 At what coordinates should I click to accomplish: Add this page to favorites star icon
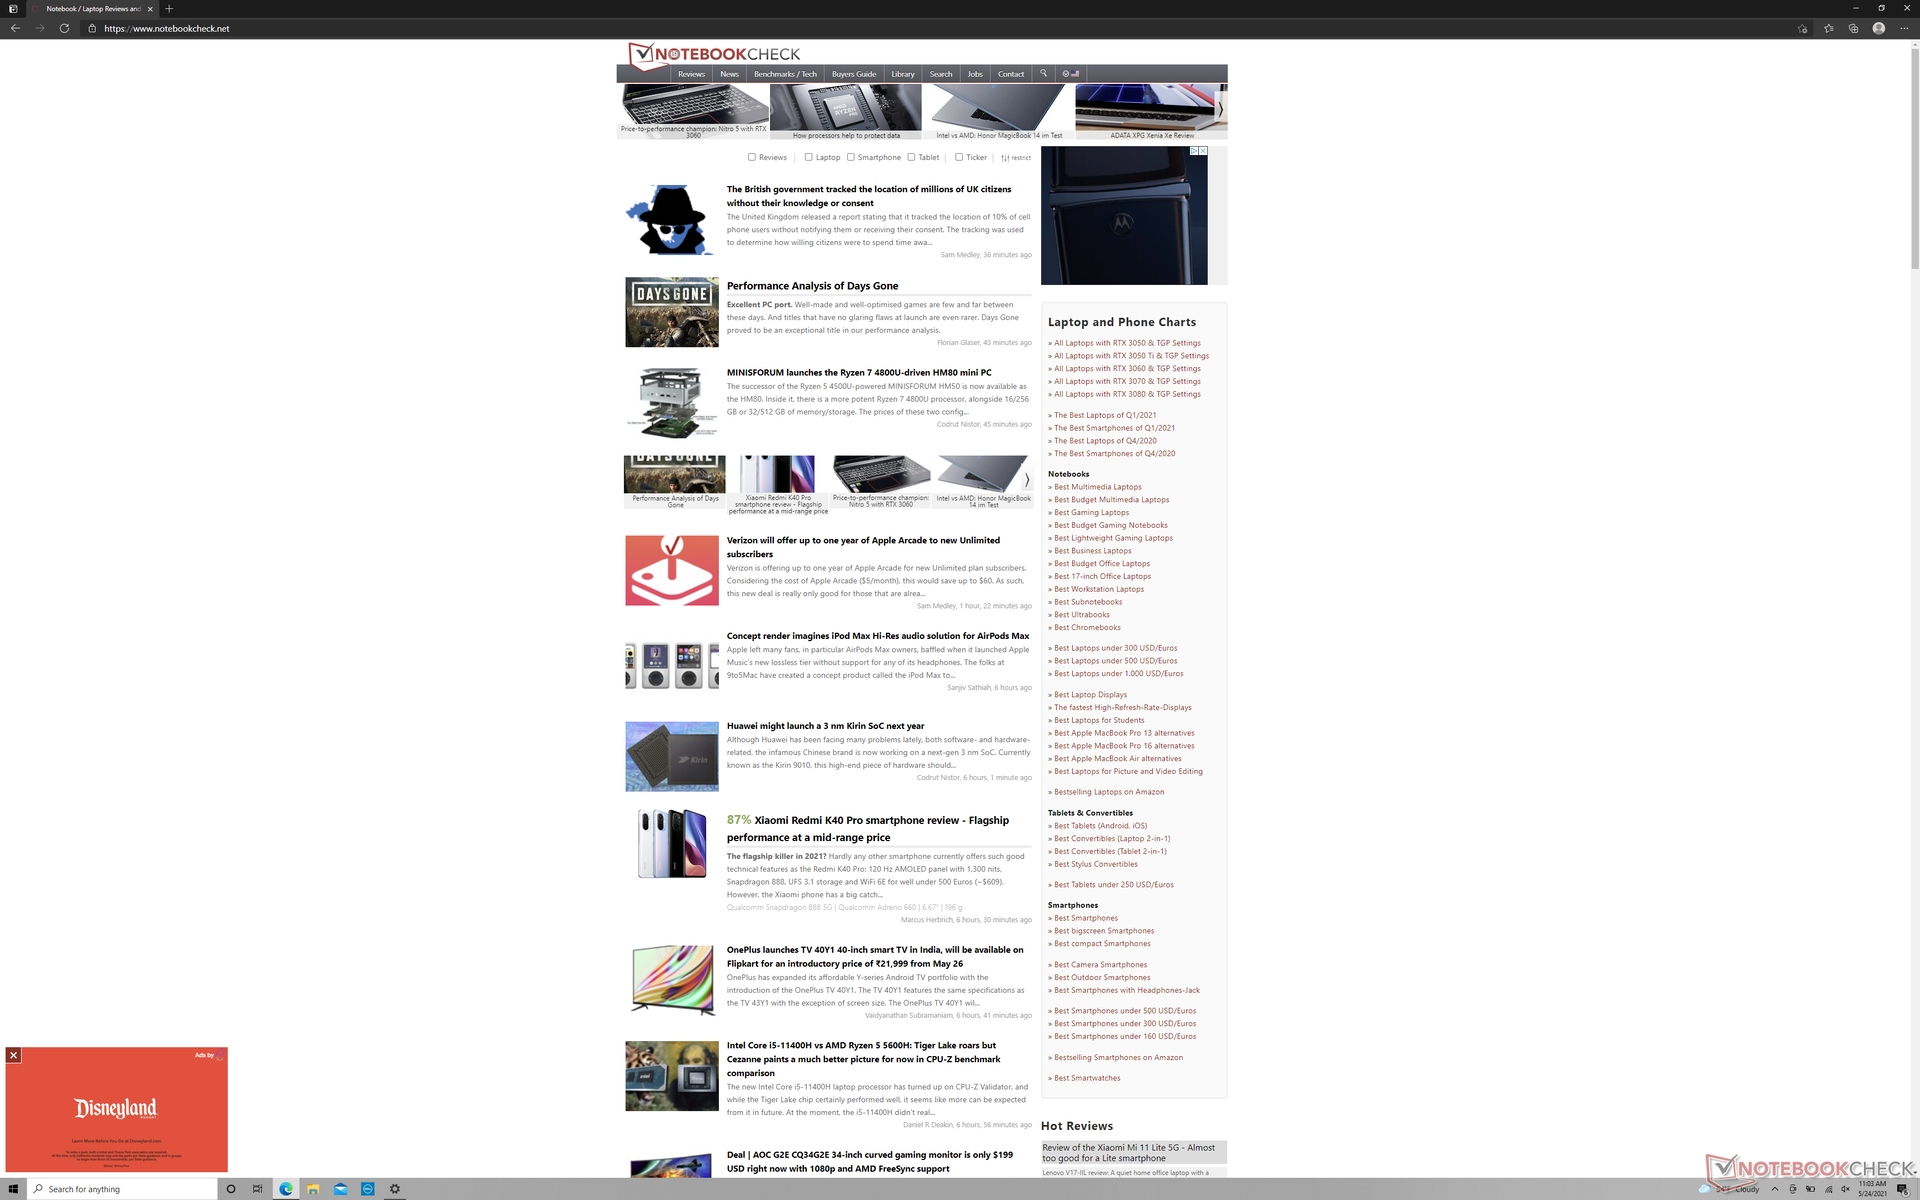tap(1802, 28)
